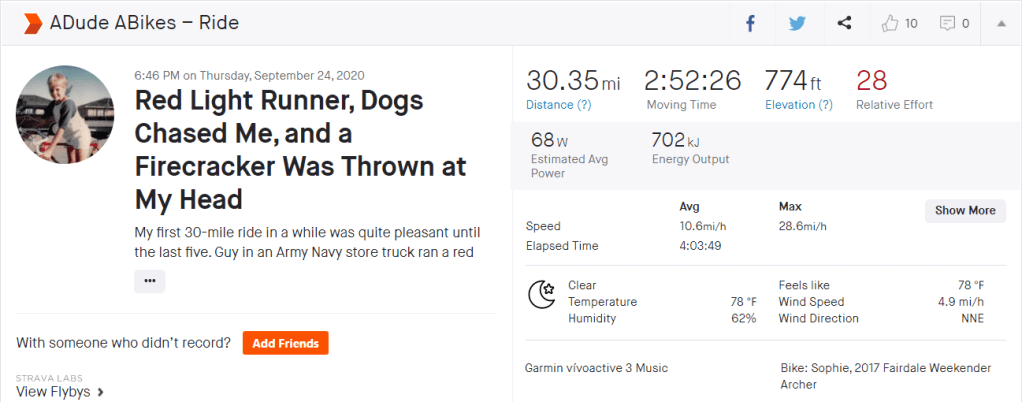Share the ride on Twitter

(797, 23)
